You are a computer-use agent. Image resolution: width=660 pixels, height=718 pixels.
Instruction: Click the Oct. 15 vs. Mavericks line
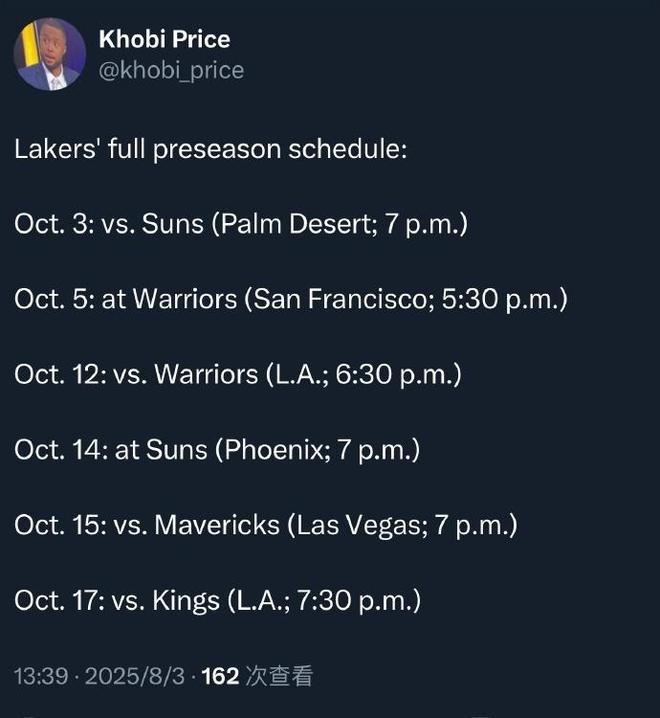(x=266, y=525)
